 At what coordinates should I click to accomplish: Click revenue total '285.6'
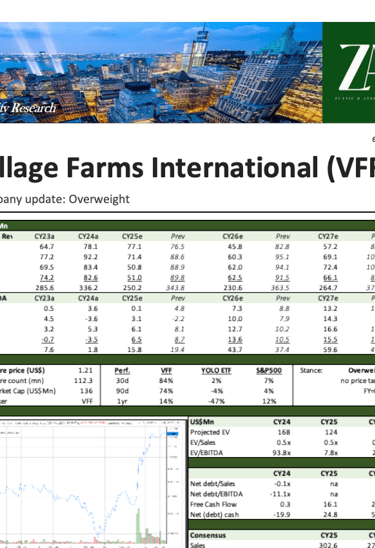coord(45,288)
